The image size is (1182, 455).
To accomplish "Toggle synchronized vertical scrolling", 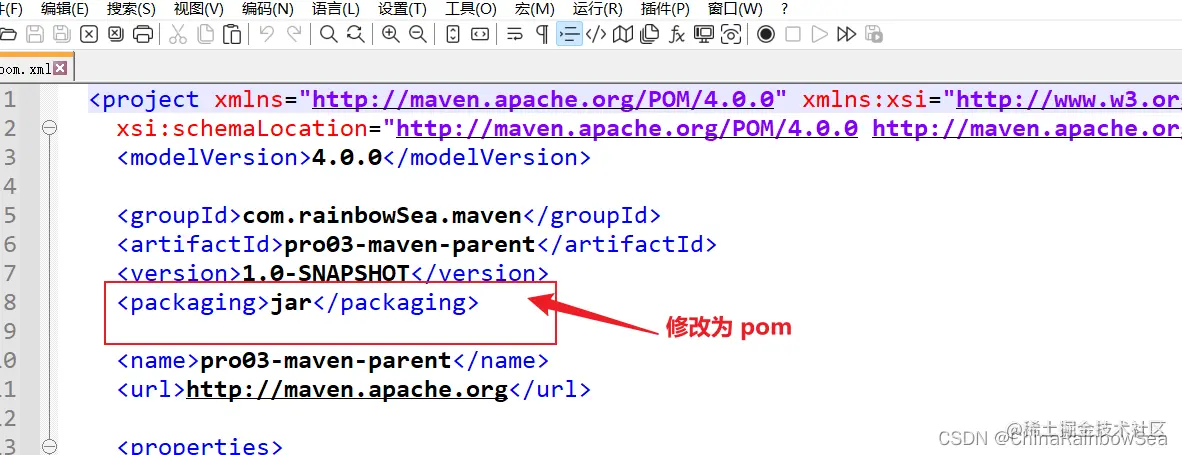I will [x=452, y=35].
